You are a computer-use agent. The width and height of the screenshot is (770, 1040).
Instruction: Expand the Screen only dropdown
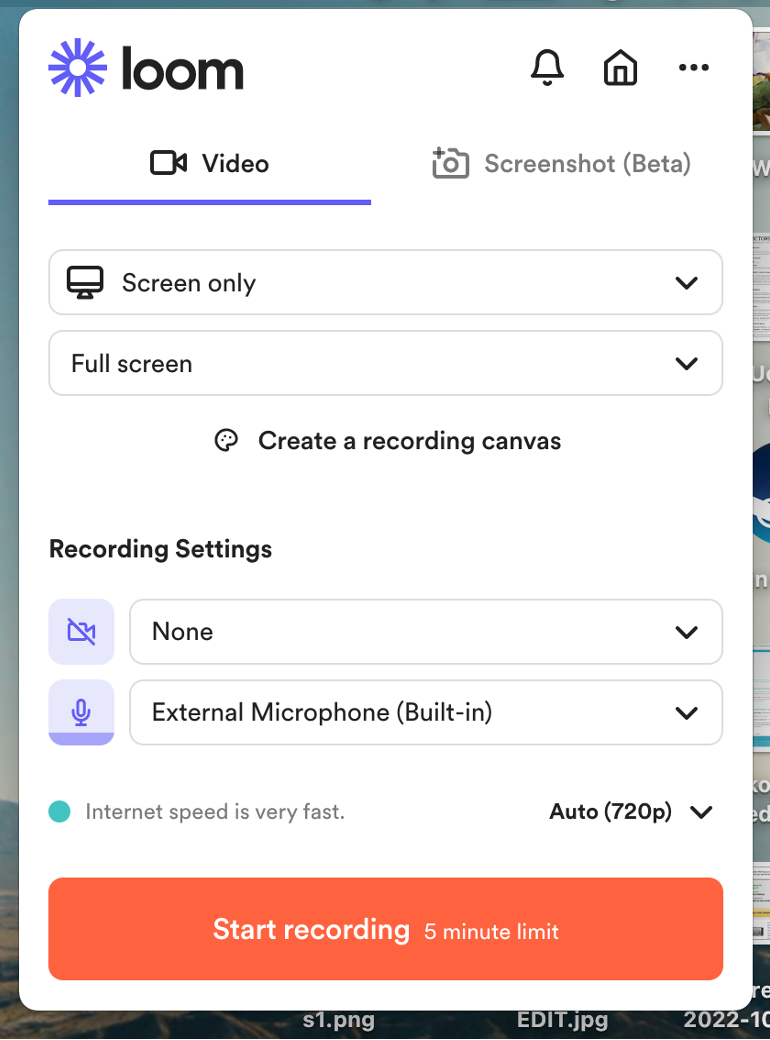click(687, 282)
